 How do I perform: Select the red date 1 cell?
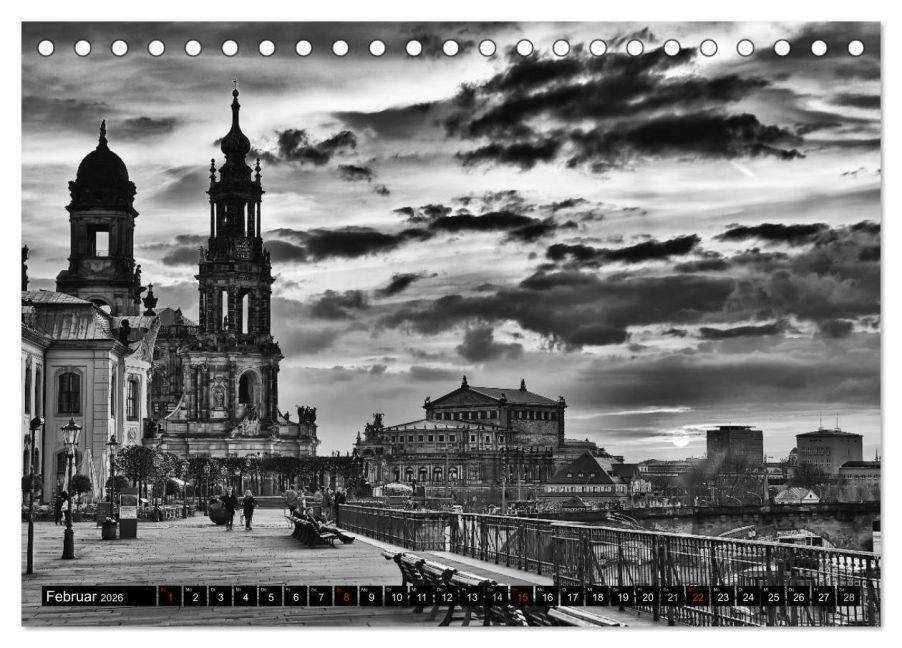170,596
